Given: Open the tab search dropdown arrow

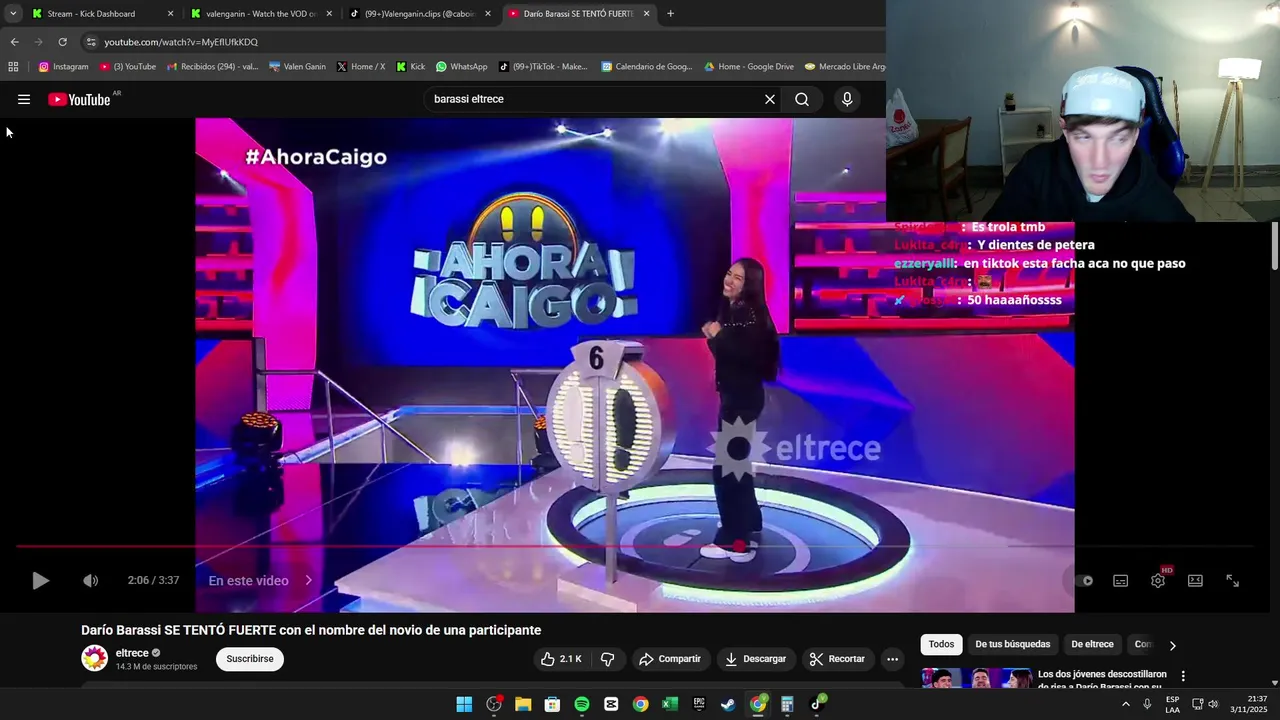Looking at the screenshot, I should (x=13, y=14).
